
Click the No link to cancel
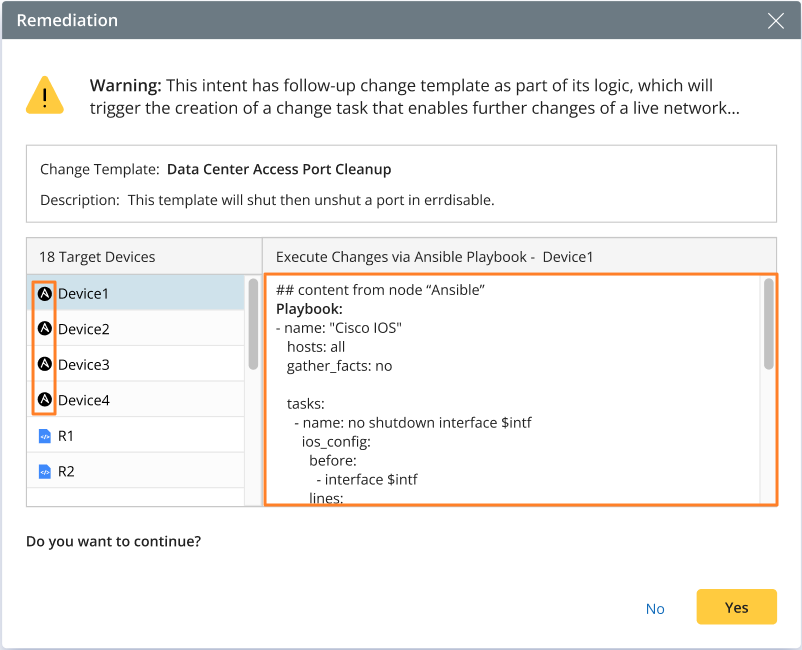655,608
